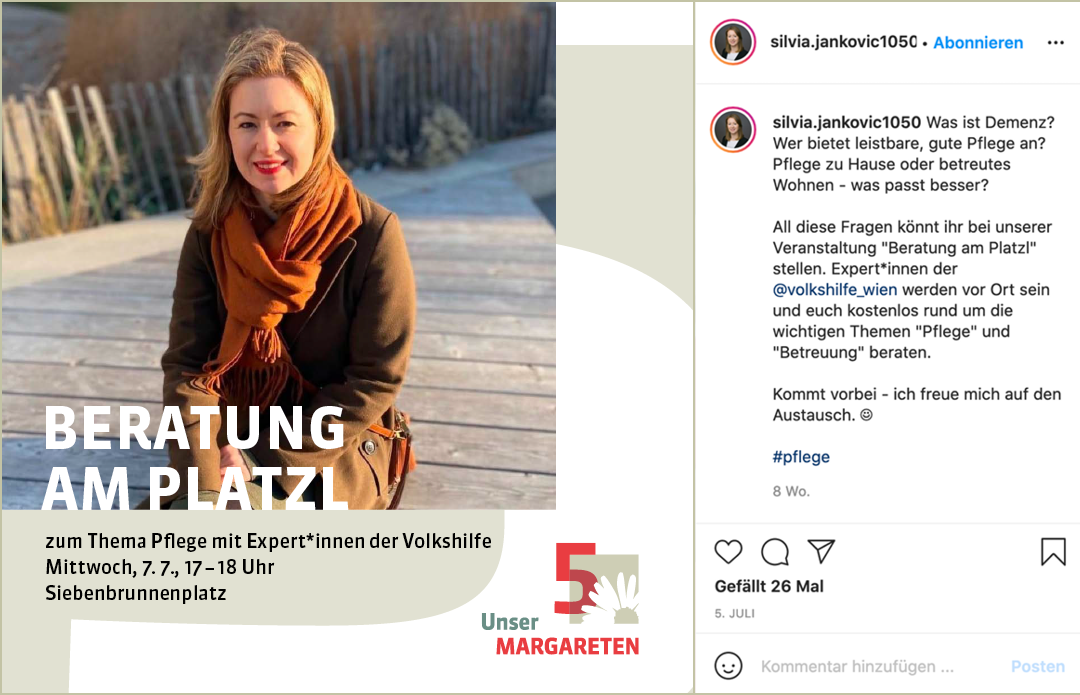
Task: Save post with bookmark icon
Action: (1053, 552)
